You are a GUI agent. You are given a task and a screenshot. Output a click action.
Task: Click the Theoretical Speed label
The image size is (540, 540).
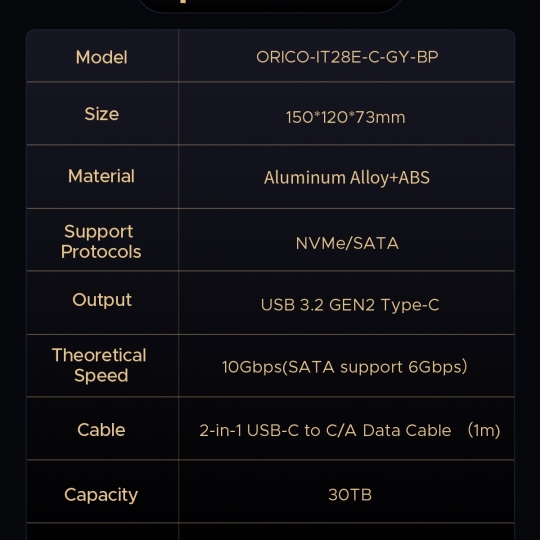tap(100, 365)
